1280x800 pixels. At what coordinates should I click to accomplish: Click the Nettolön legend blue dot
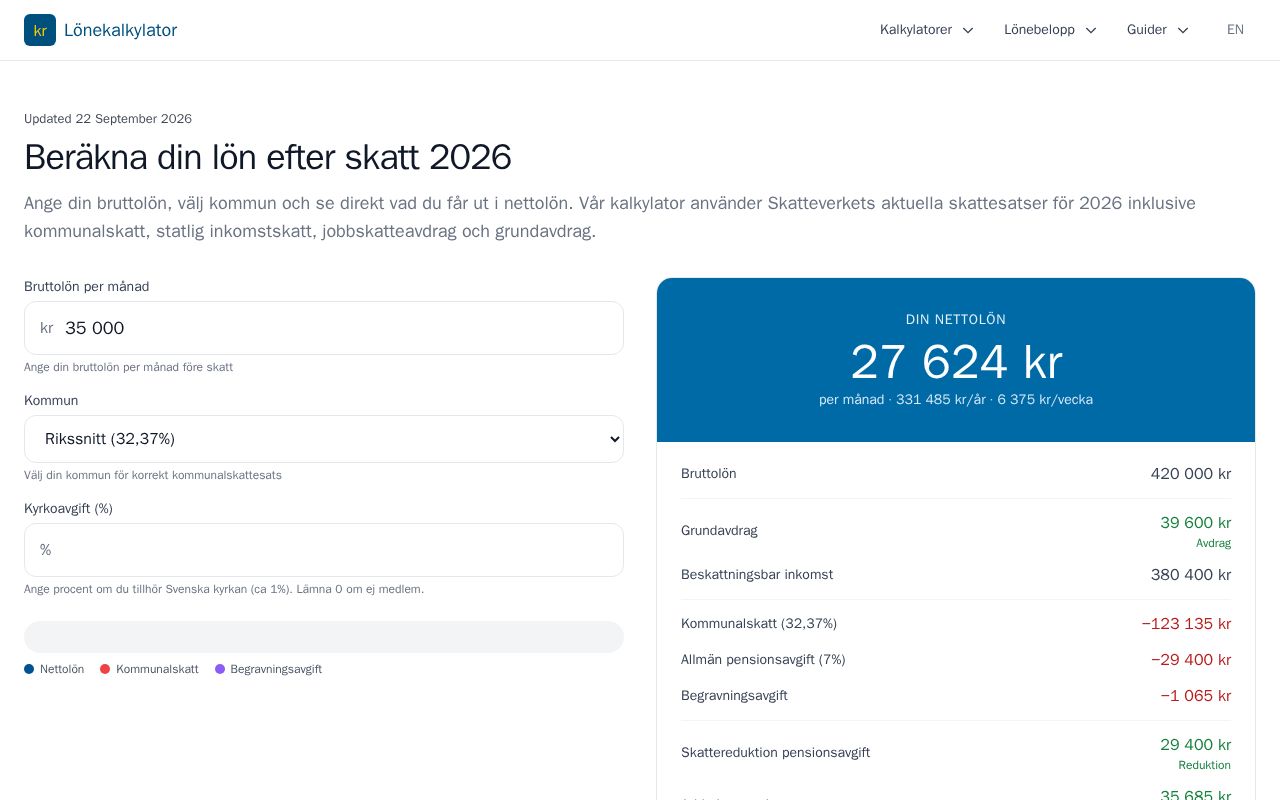click(x=29, y=669)
